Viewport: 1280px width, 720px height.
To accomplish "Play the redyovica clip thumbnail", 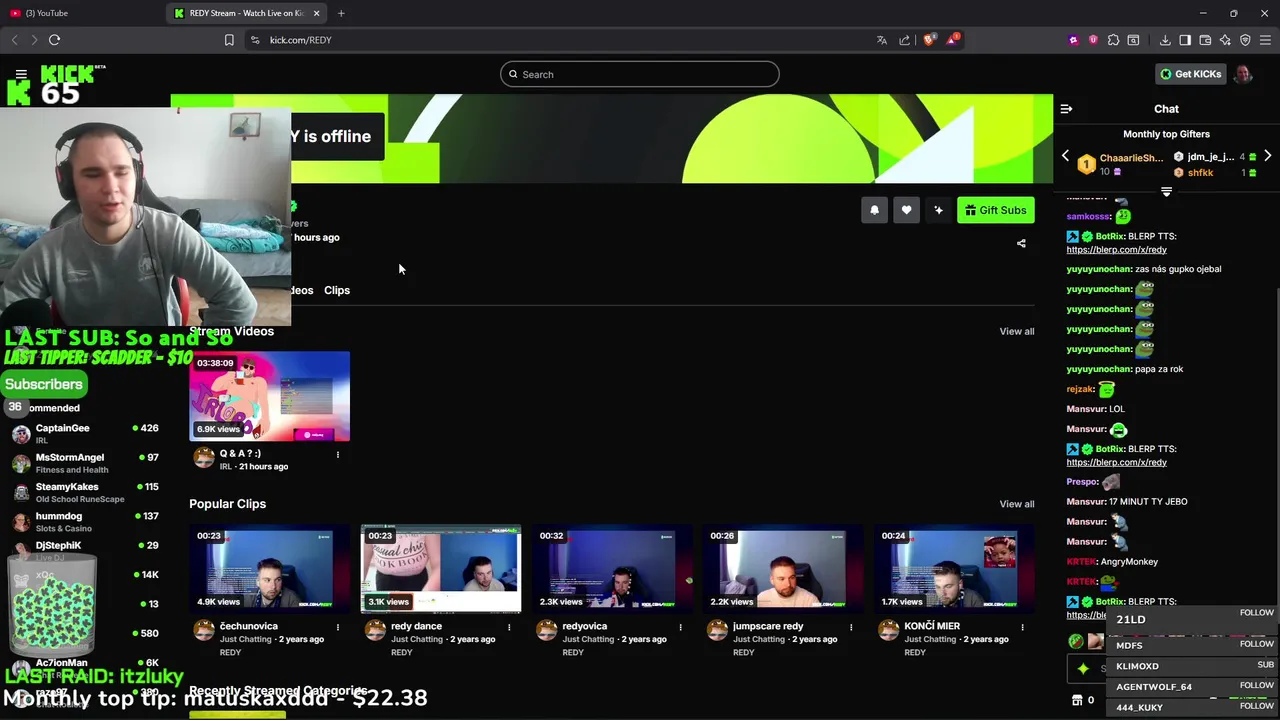I will tap(612, 568).
